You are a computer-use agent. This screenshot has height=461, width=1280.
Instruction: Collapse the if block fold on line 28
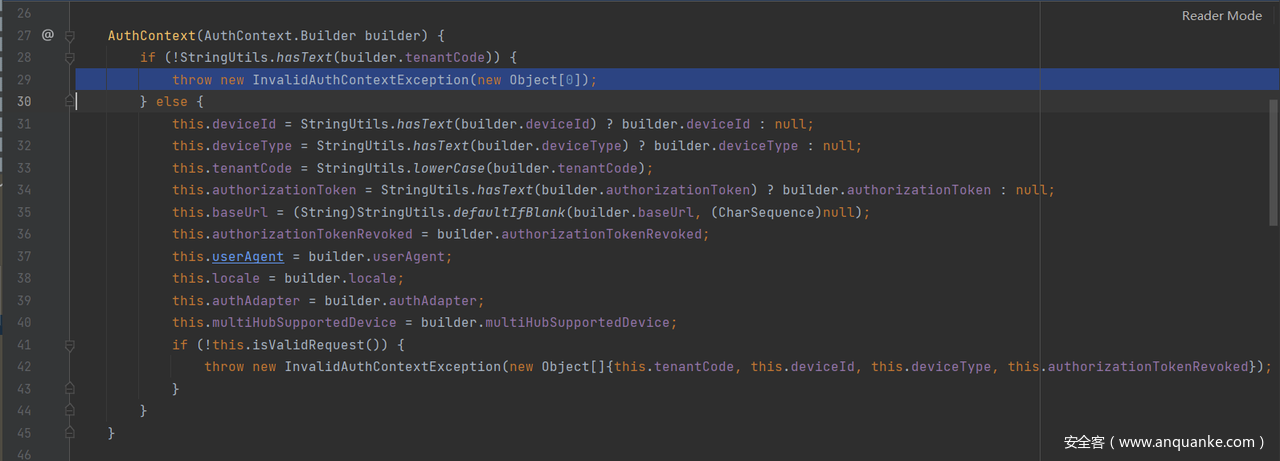[x=70, y=58]
